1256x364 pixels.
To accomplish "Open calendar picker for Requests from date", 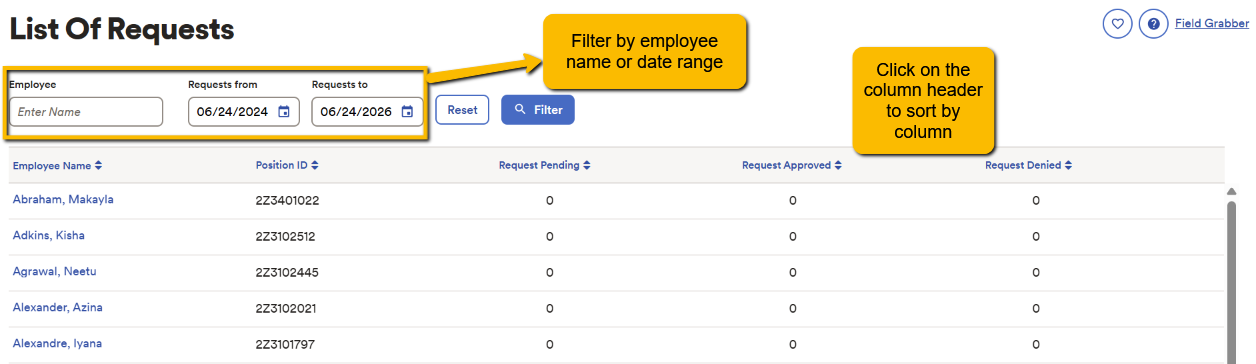I will pos(283,112).
